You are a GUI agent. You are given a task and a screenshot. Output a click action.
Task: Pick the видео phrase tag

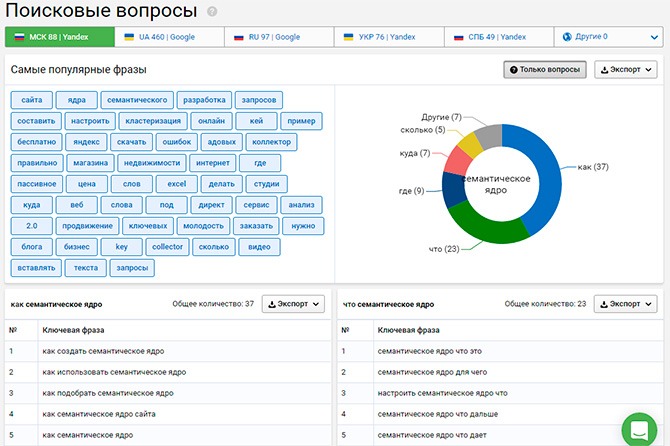(x=259, y=246)
